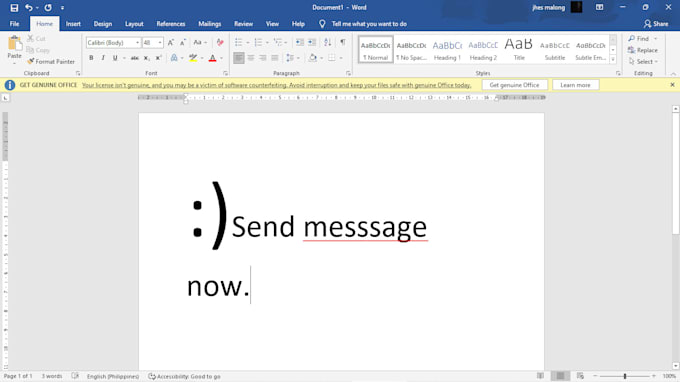This screenshot has width=680, height=382.
Task: Increase font size with Grow Font
Action: pyautogui.click(x=171, y=42)
